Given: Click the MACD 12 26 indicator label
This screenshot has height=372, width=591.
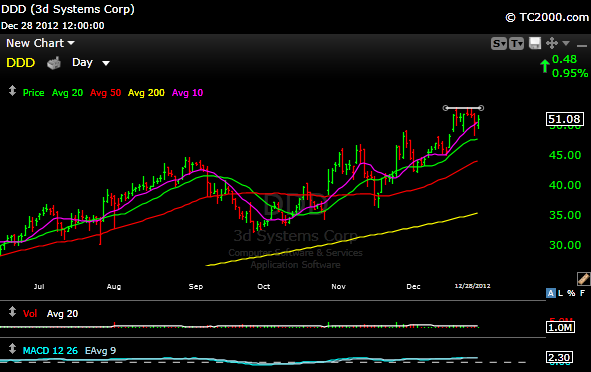Looking at the screenshot, I should (50, 351).
